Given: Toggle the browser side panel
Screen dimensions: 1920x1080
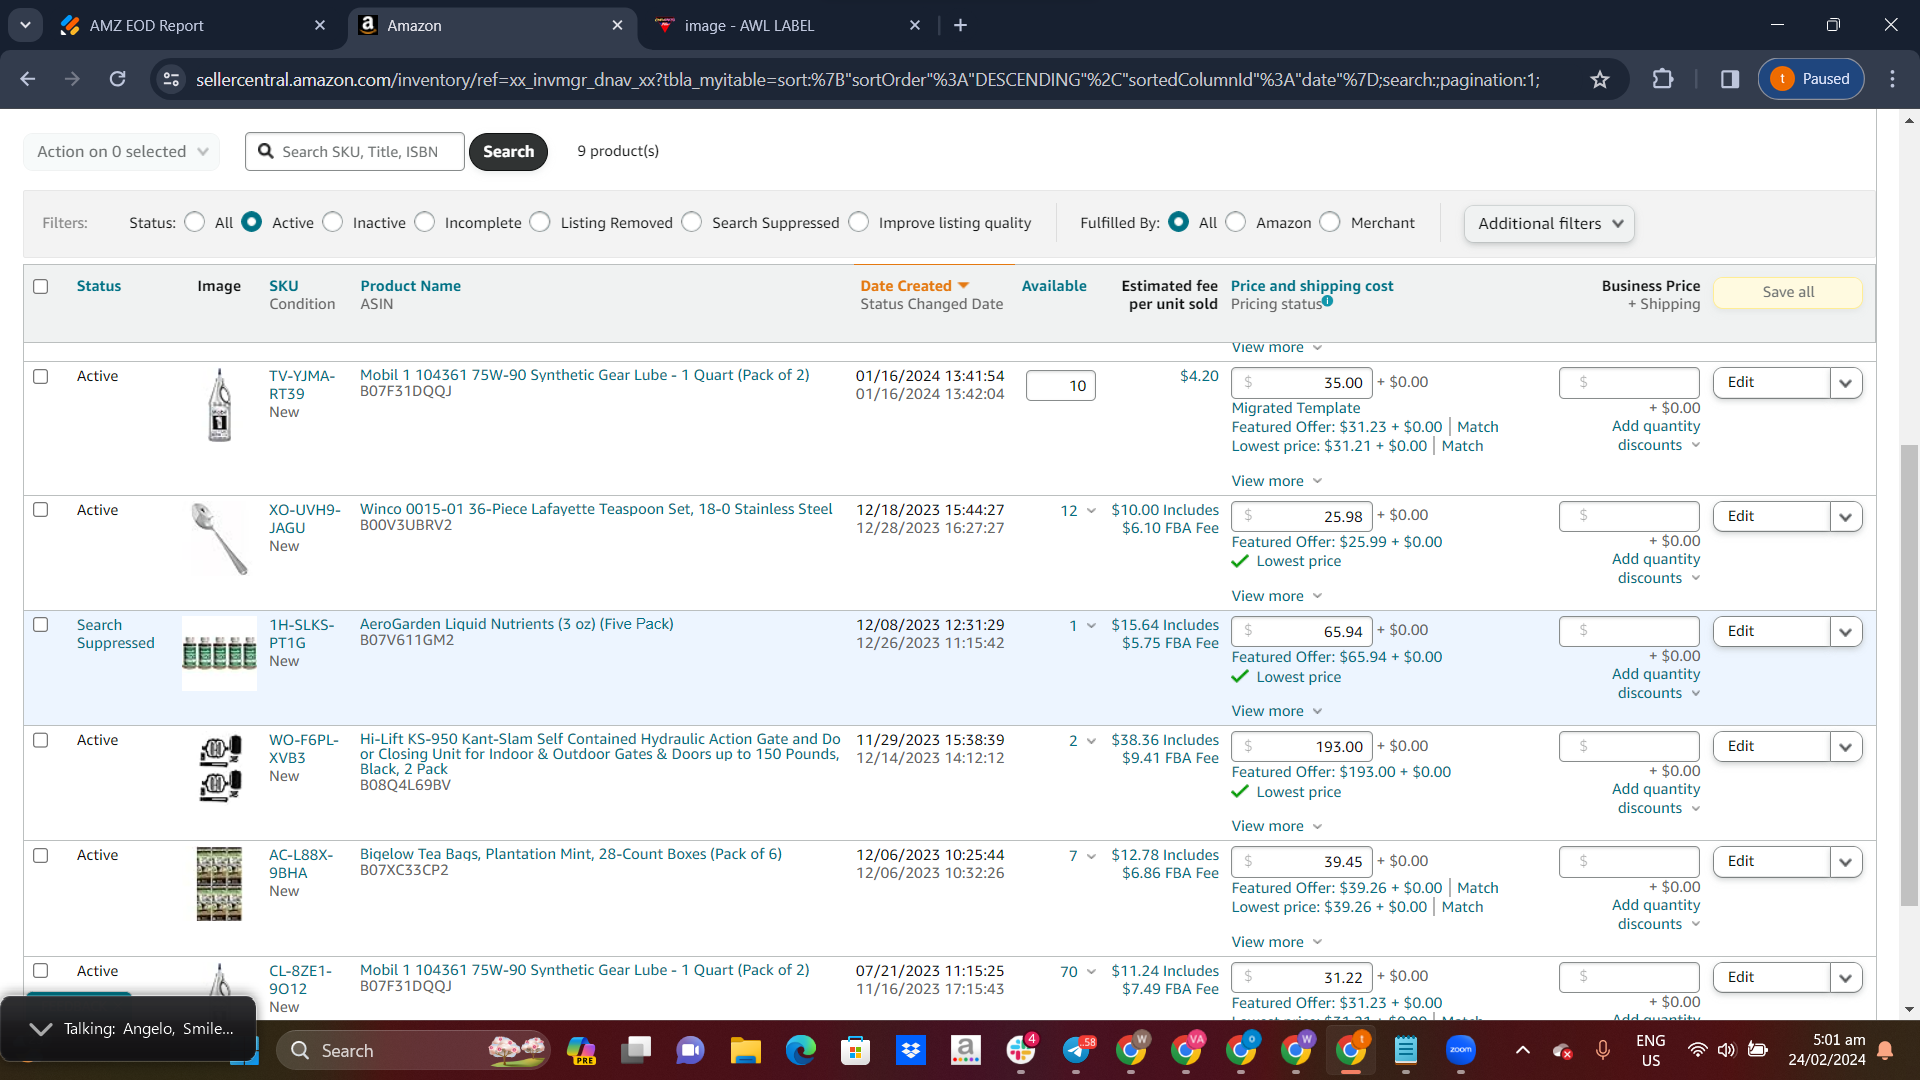Looking at the screenshot, I should click(x=1730, y=79).
